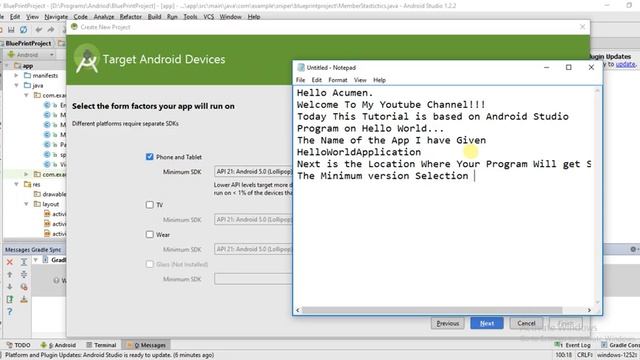Screen dimensions: 640x360
Task: Click inside the Notepad text area
Action: pos(444,196)
